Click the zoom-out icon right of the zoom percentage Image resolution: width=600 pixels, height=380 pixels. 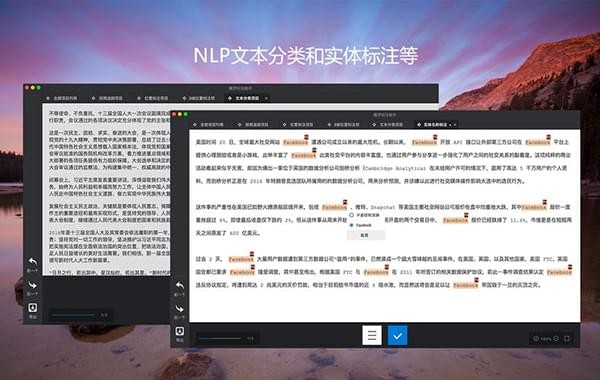(556, 339)
